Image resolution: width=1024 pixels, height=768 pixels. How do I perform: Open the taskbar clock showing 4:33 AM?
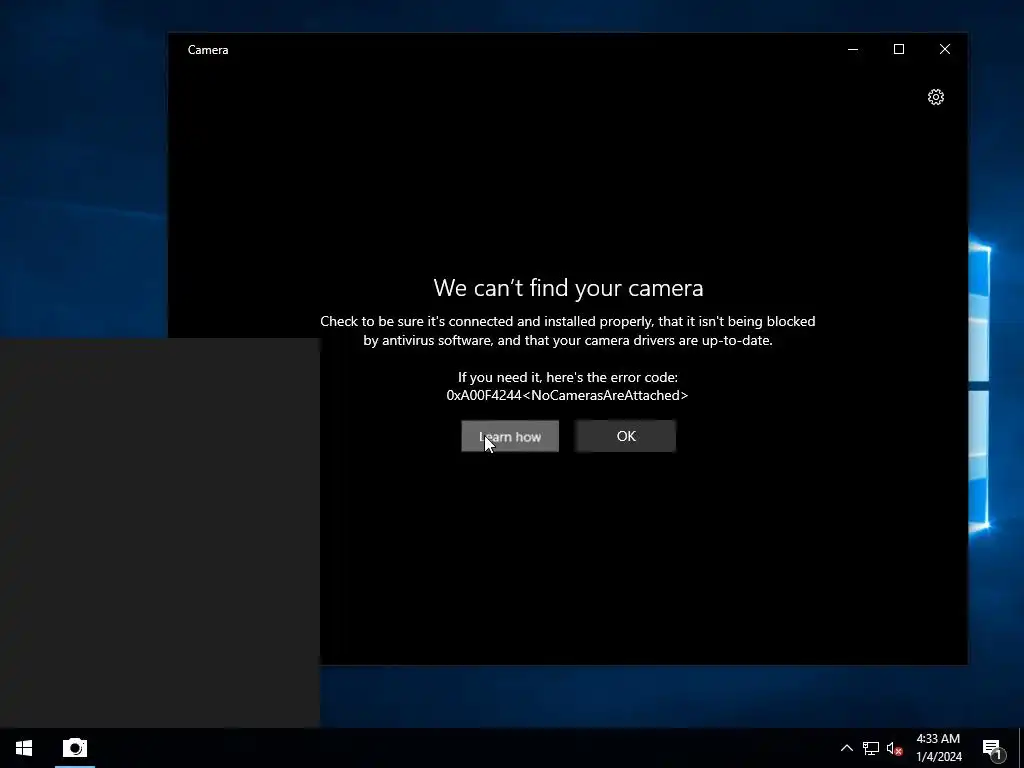[x=938, y=748]
